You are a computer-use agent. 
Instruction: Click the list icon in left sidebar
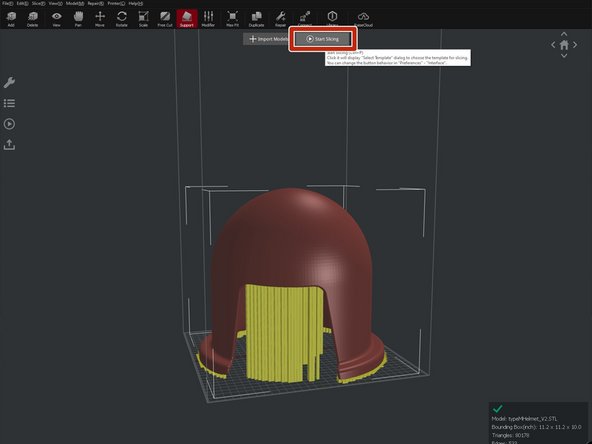click(x=9, y=103)
